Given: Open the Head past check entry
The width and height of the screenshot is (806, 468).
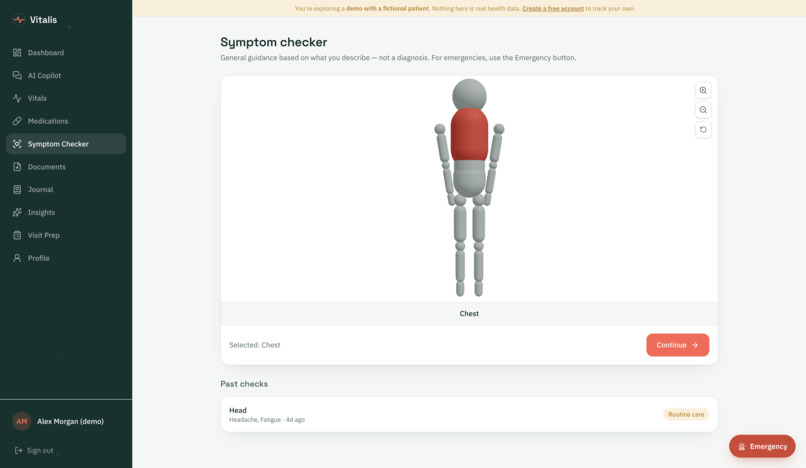Looking at the screenshot, I should tap(469, 415).
